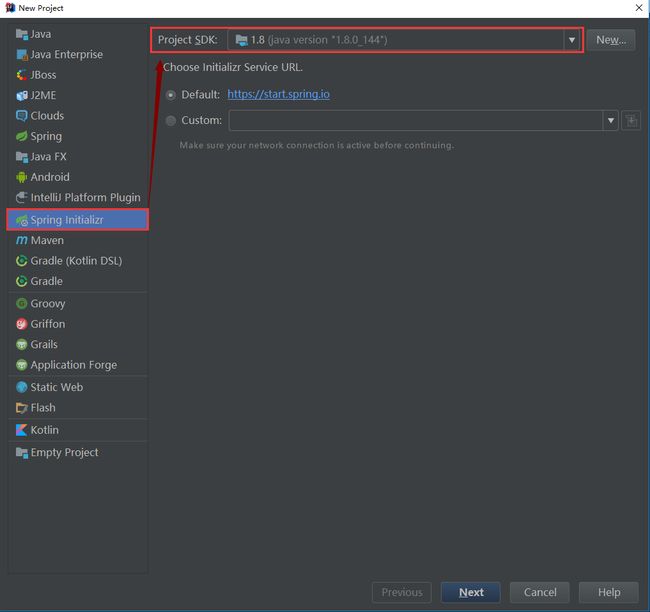This screenshot has width=650, height=612.
Task: Click the Gradle icon
Action: (x=22, y=281)
